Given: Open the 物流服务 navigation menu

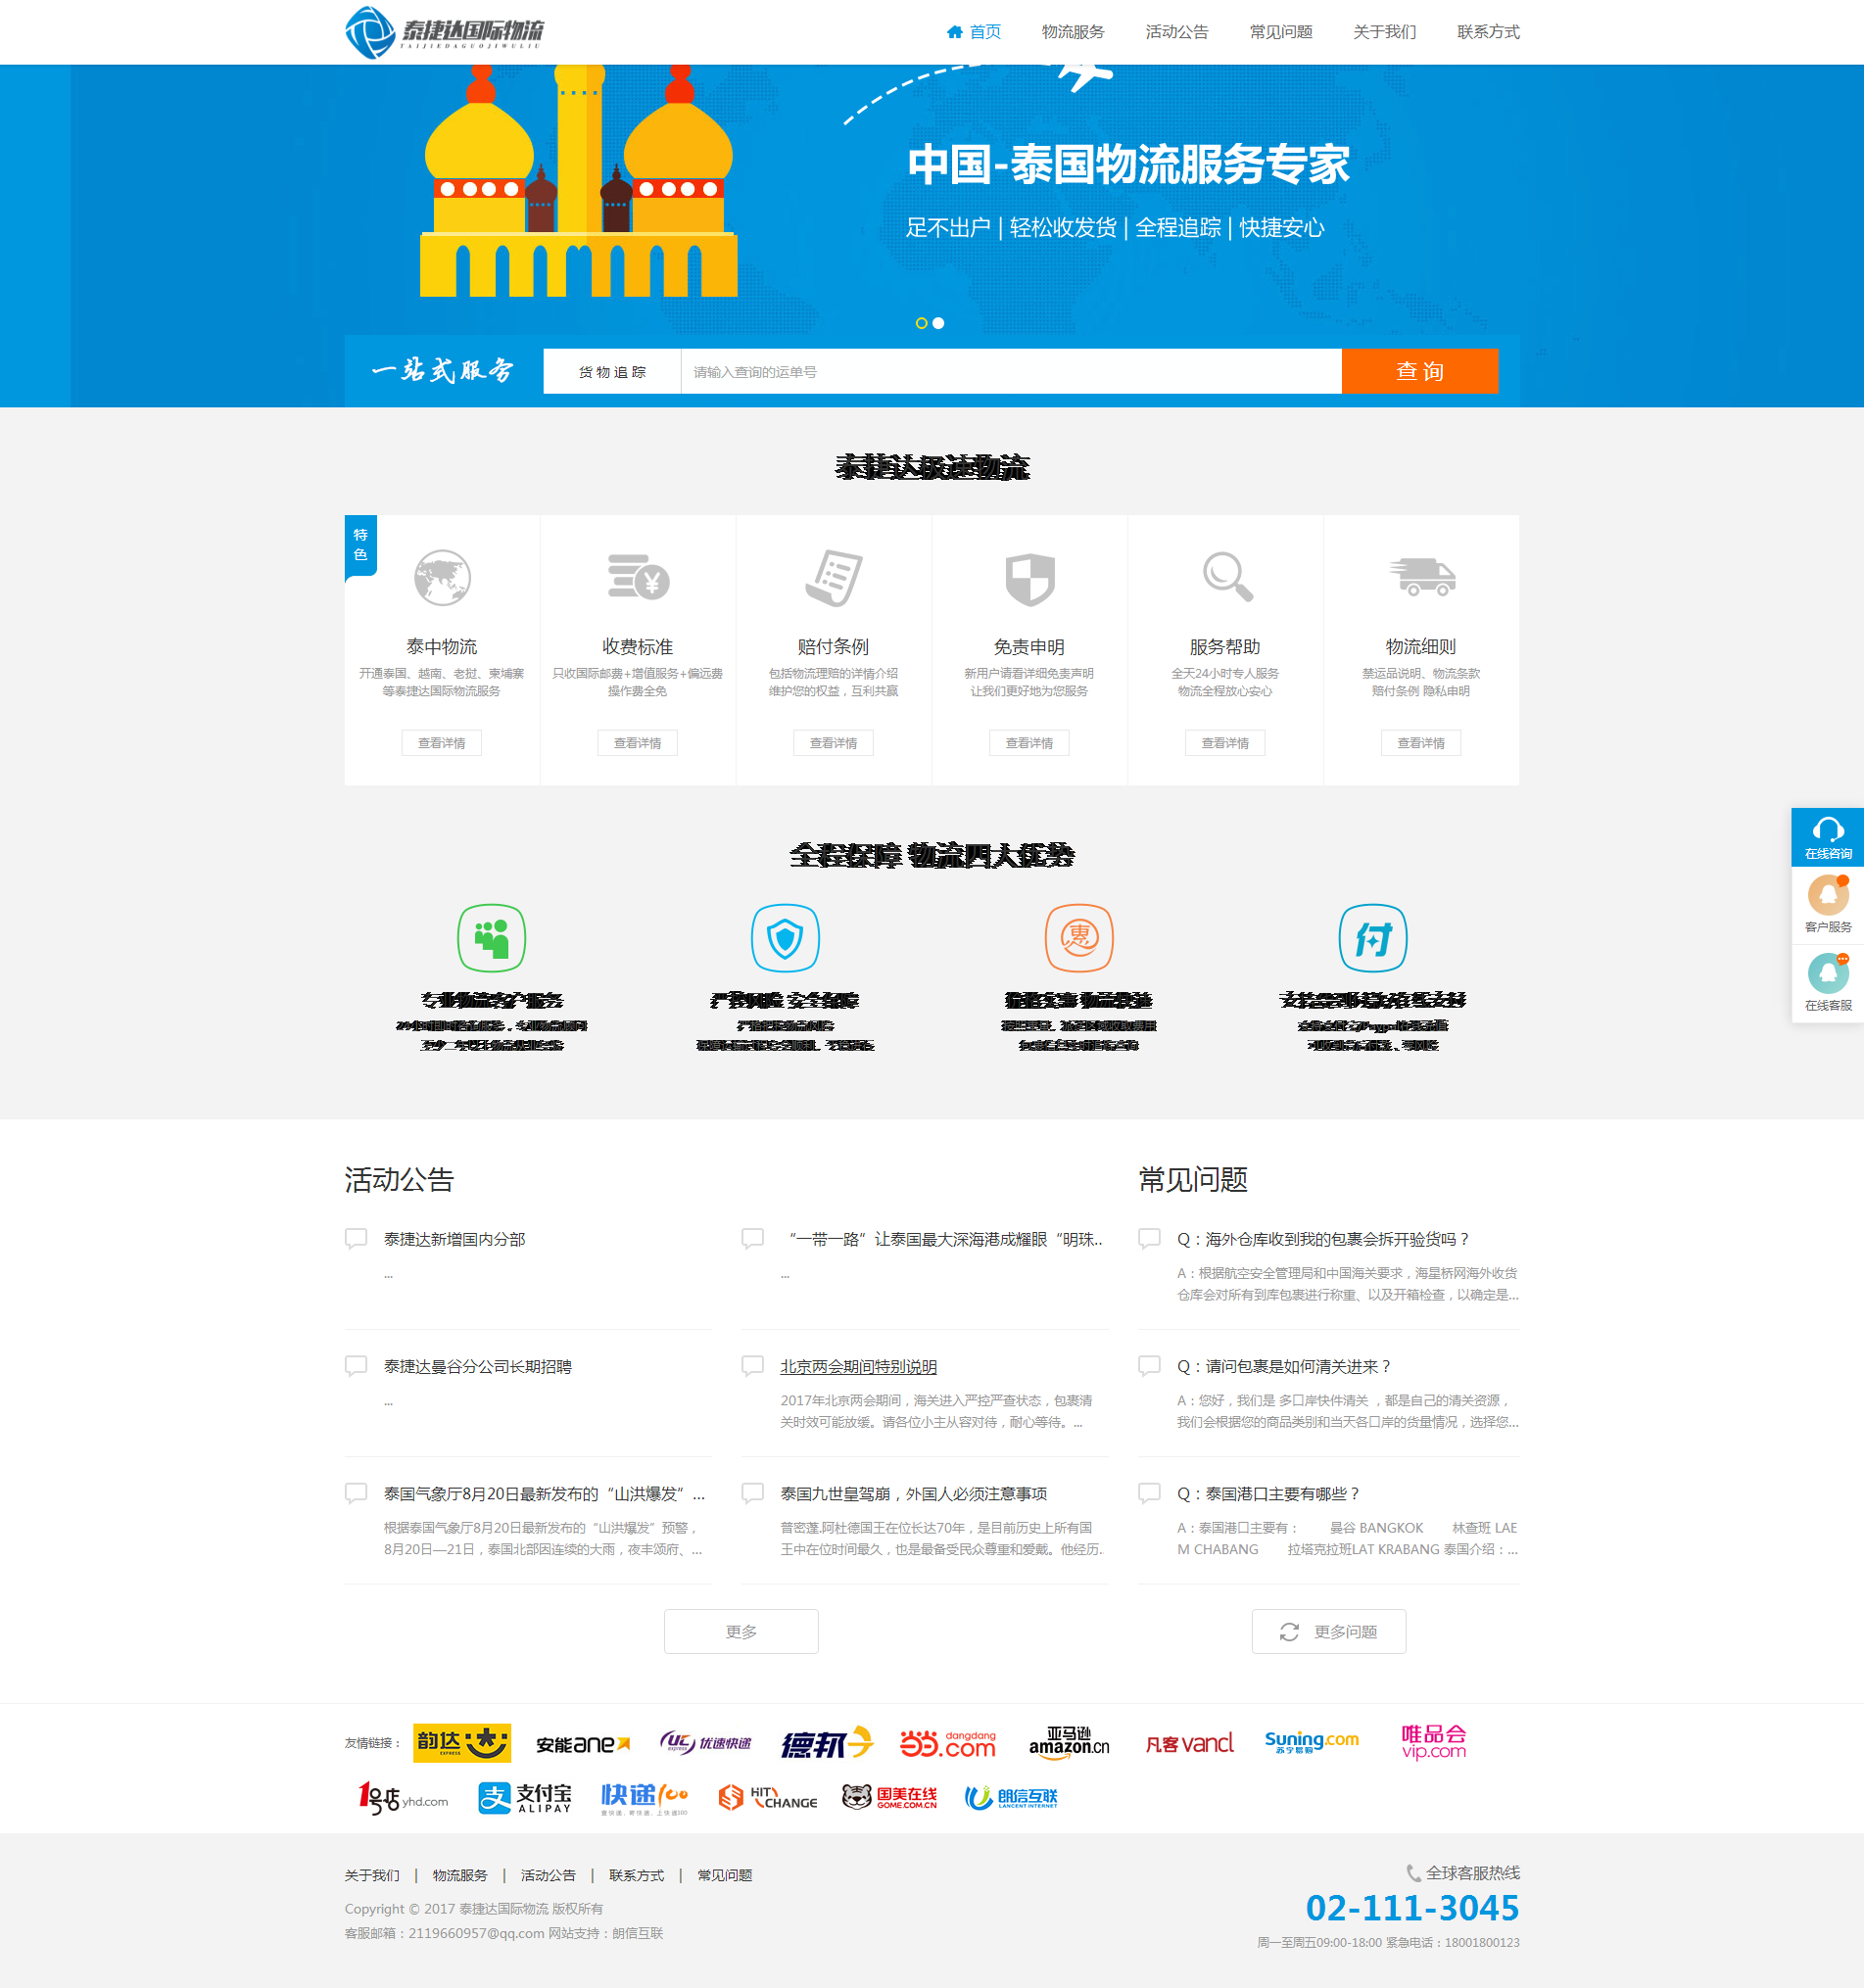Looking at the screenshot, I should pos(1072,32).
